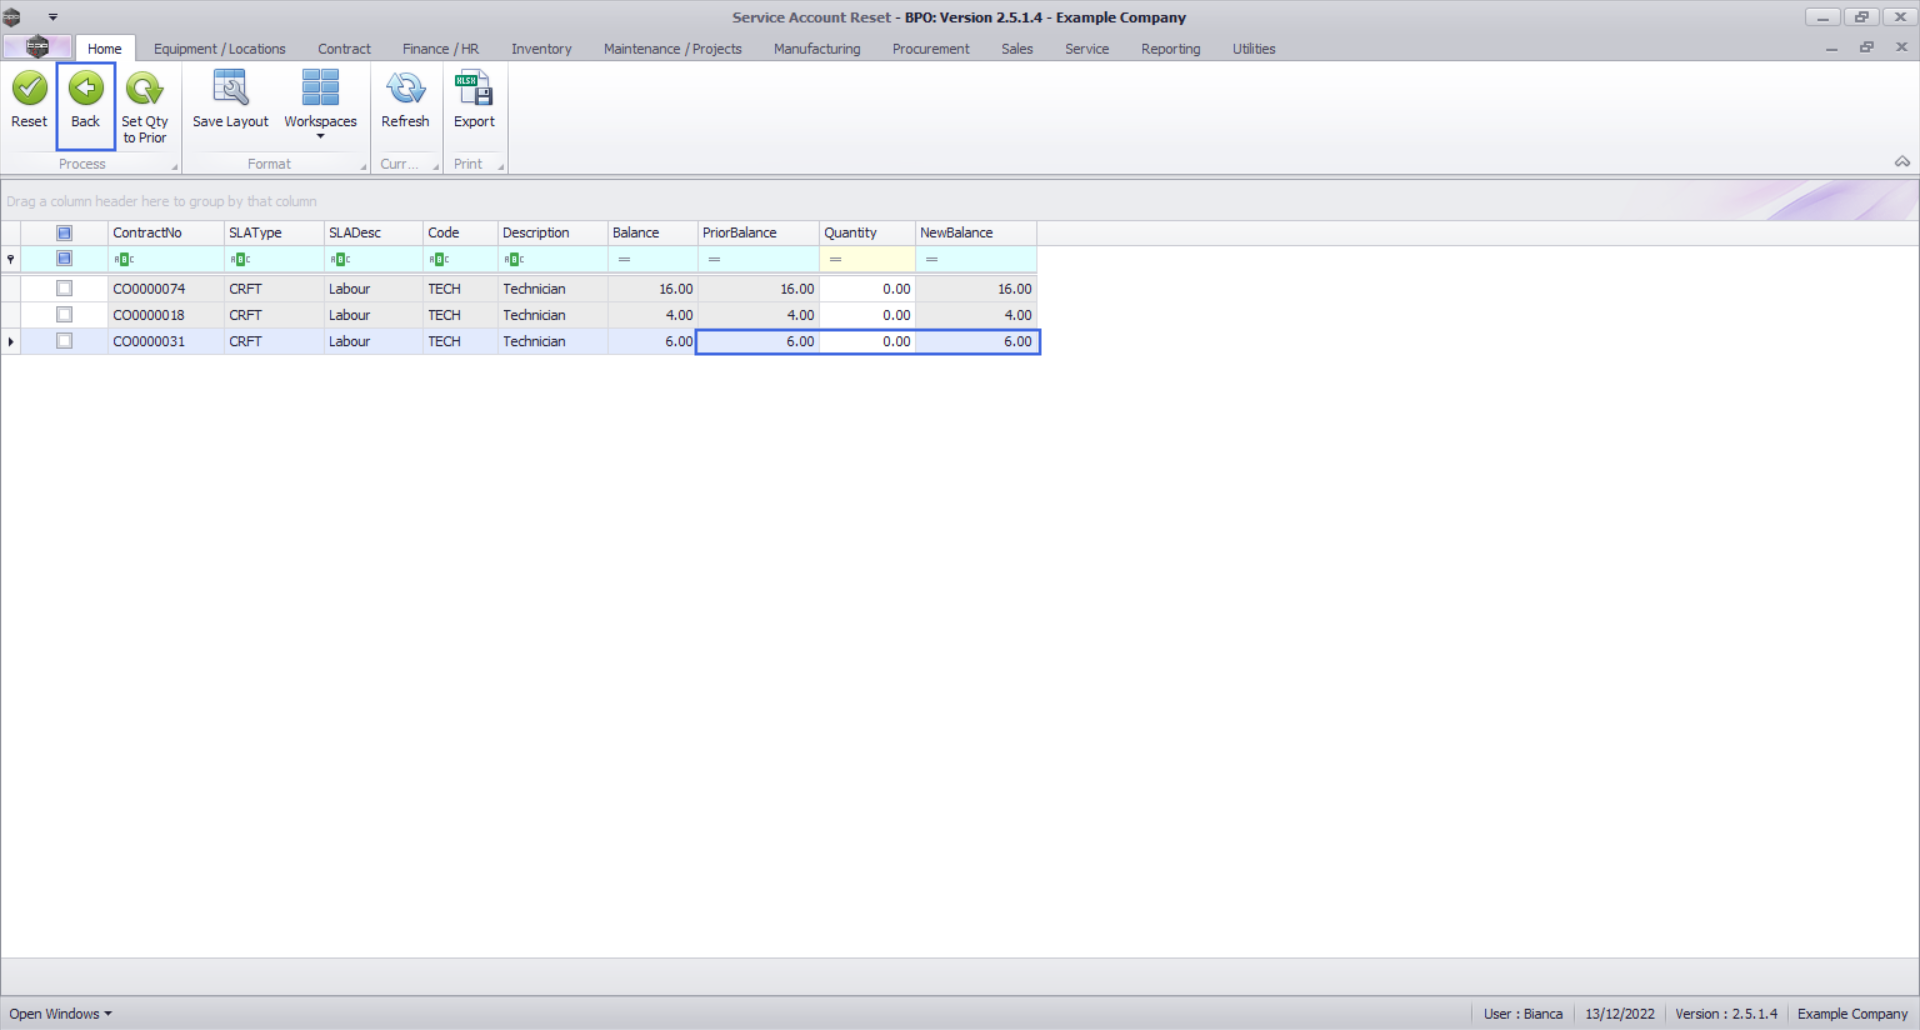
Task: Sort by the Balance column header
Action: pos(652,233)
